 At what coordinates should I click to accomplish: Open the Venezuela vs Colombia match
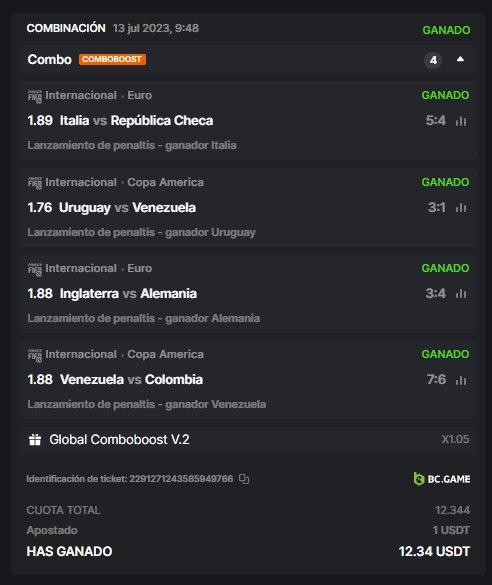pos(131,380)
